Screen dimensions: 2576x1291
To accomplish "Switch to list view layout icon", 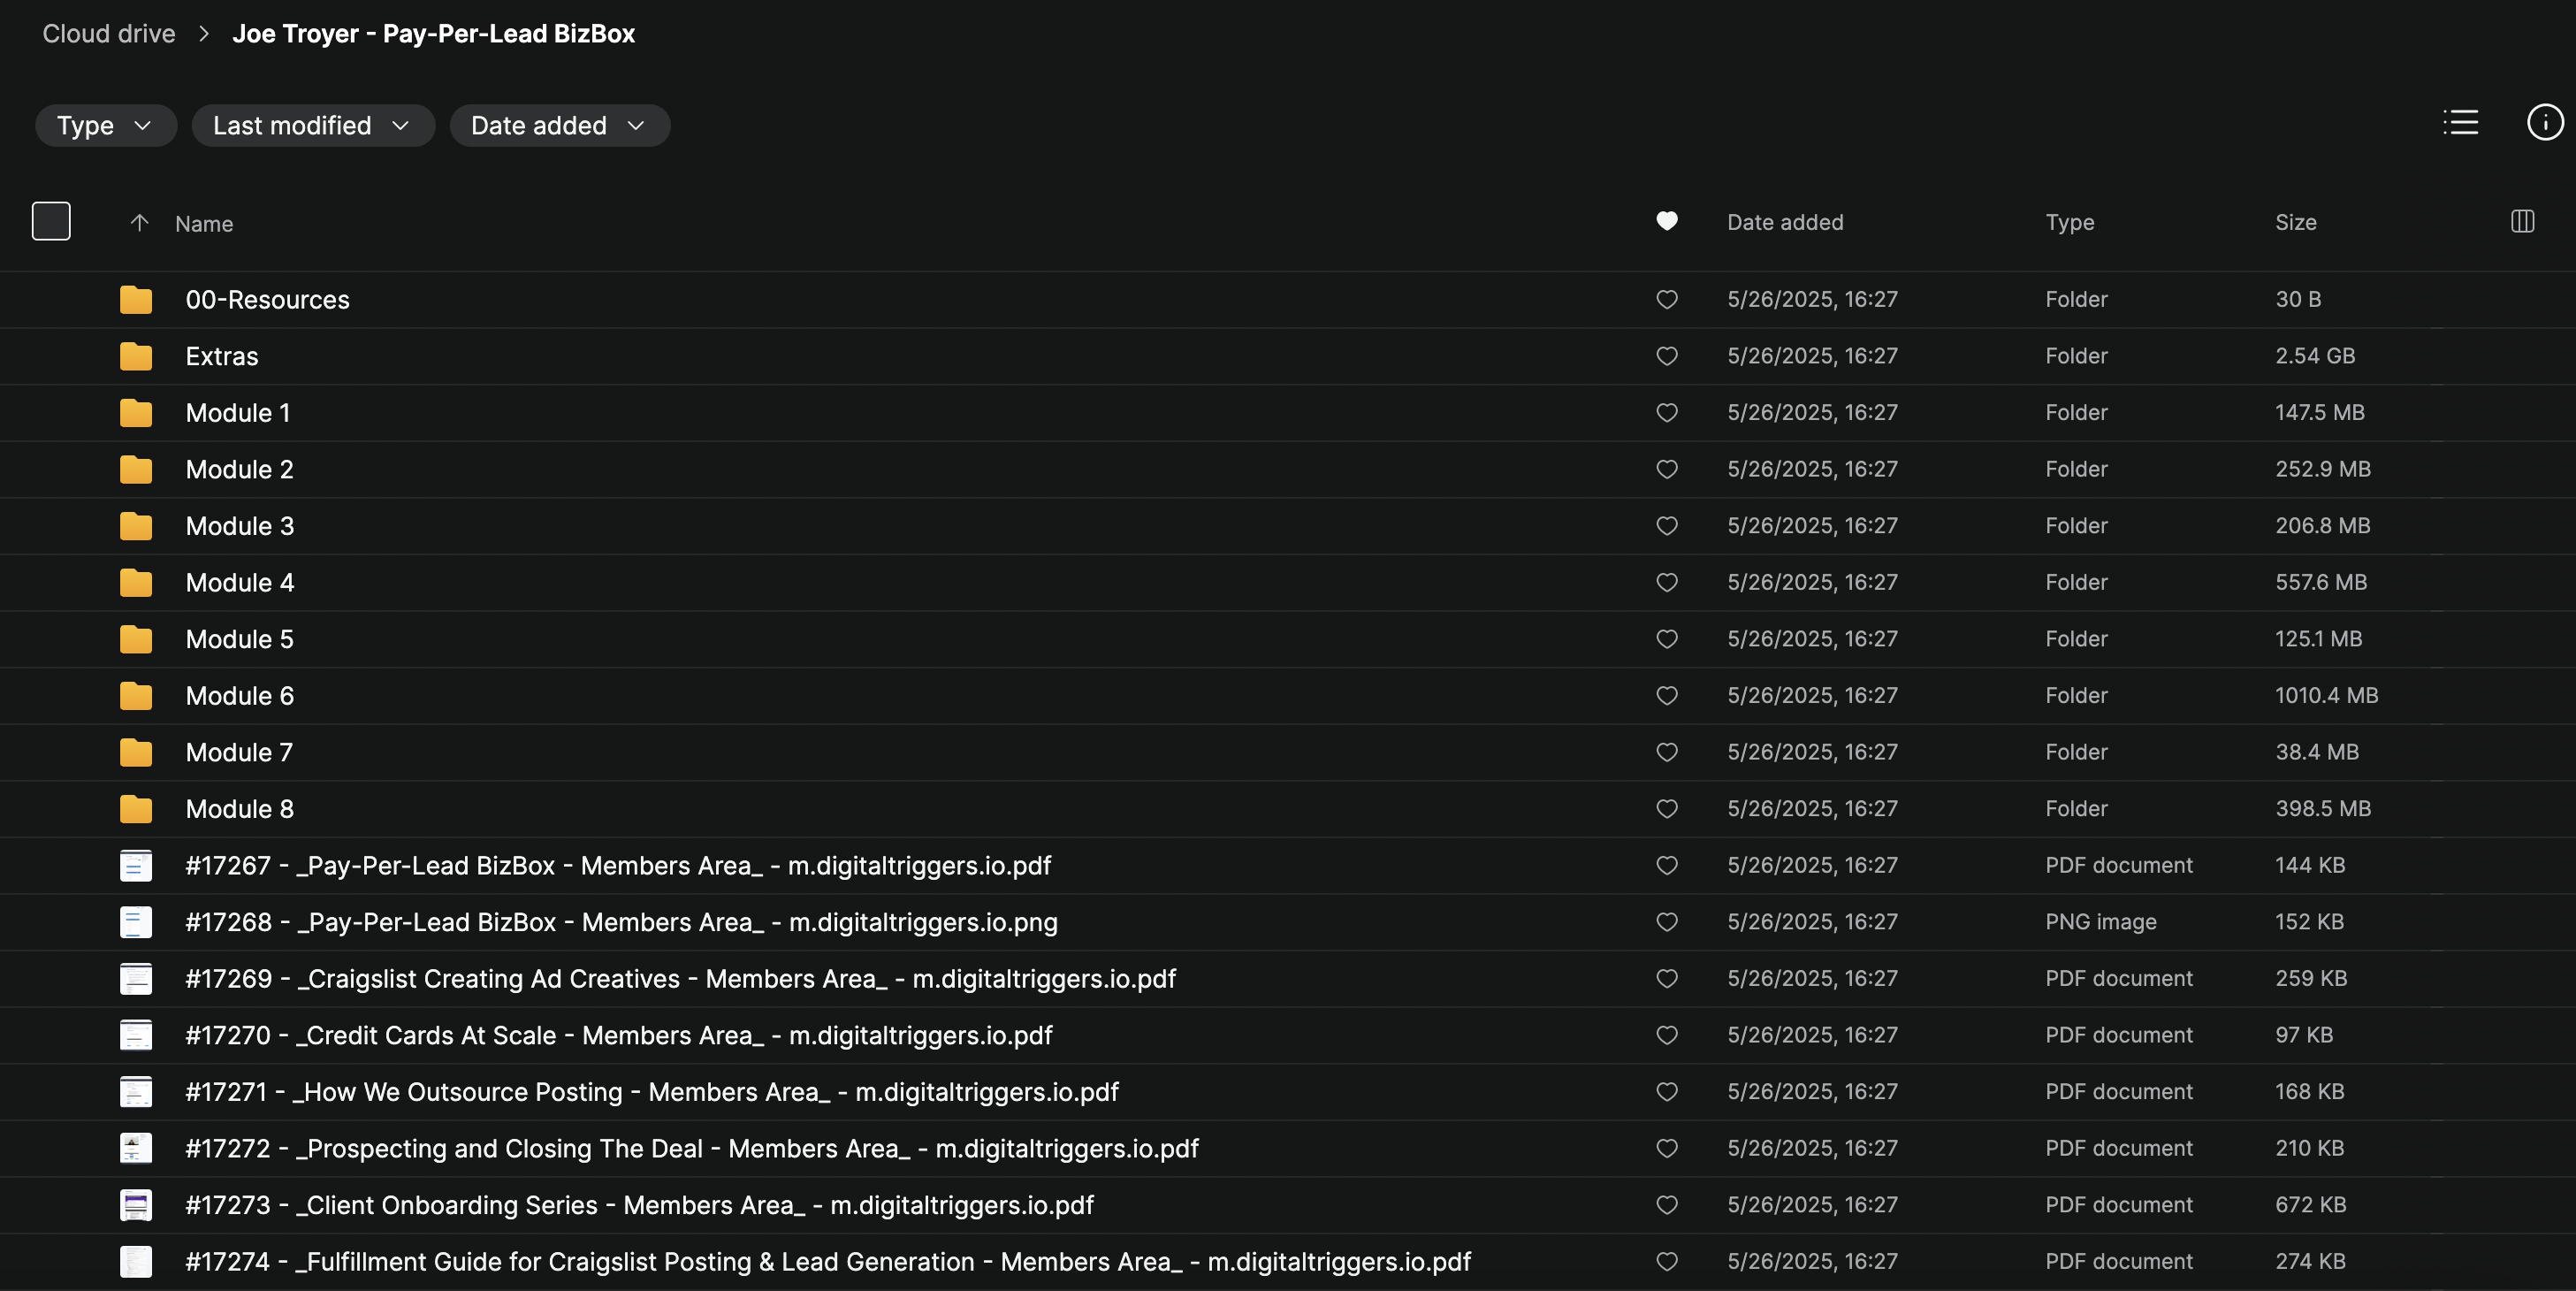I will click(x=2460, y=122).
